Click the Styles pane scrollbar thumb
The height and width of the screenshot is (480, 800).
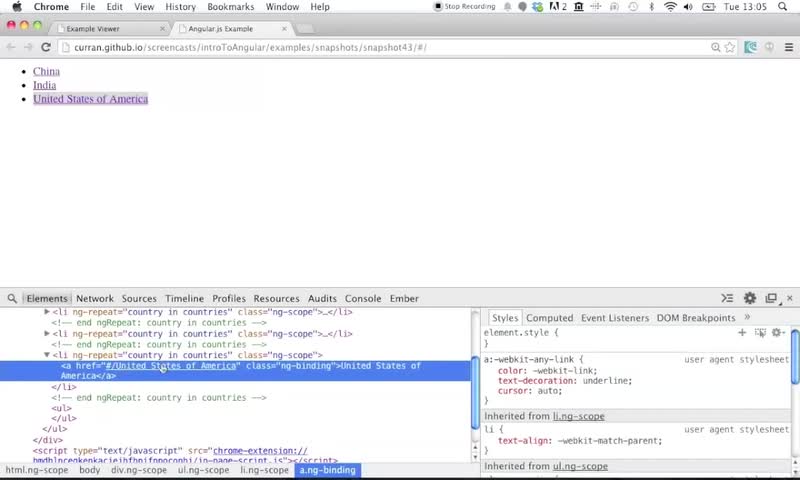[x=795, y=357]
